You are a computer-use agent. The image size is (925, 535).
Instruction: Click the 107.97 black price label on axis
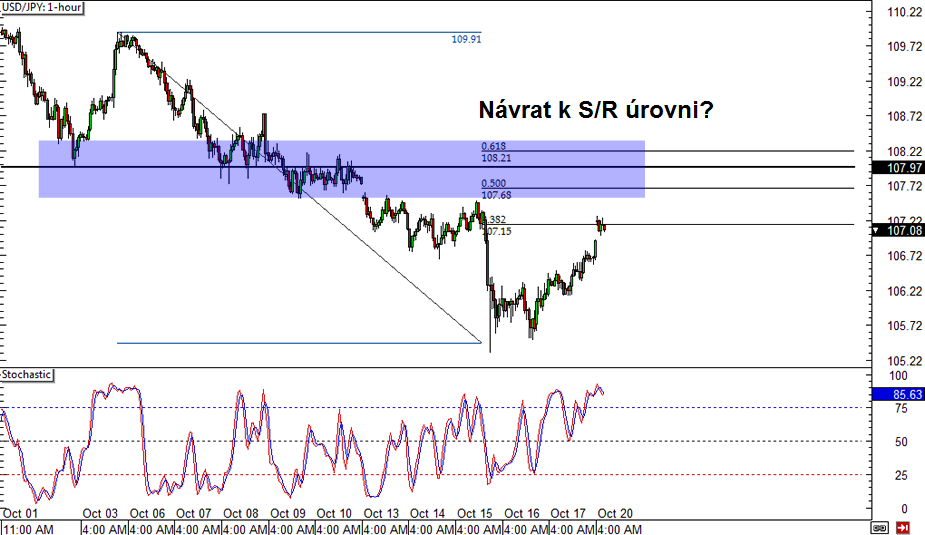tap(897, 167)
